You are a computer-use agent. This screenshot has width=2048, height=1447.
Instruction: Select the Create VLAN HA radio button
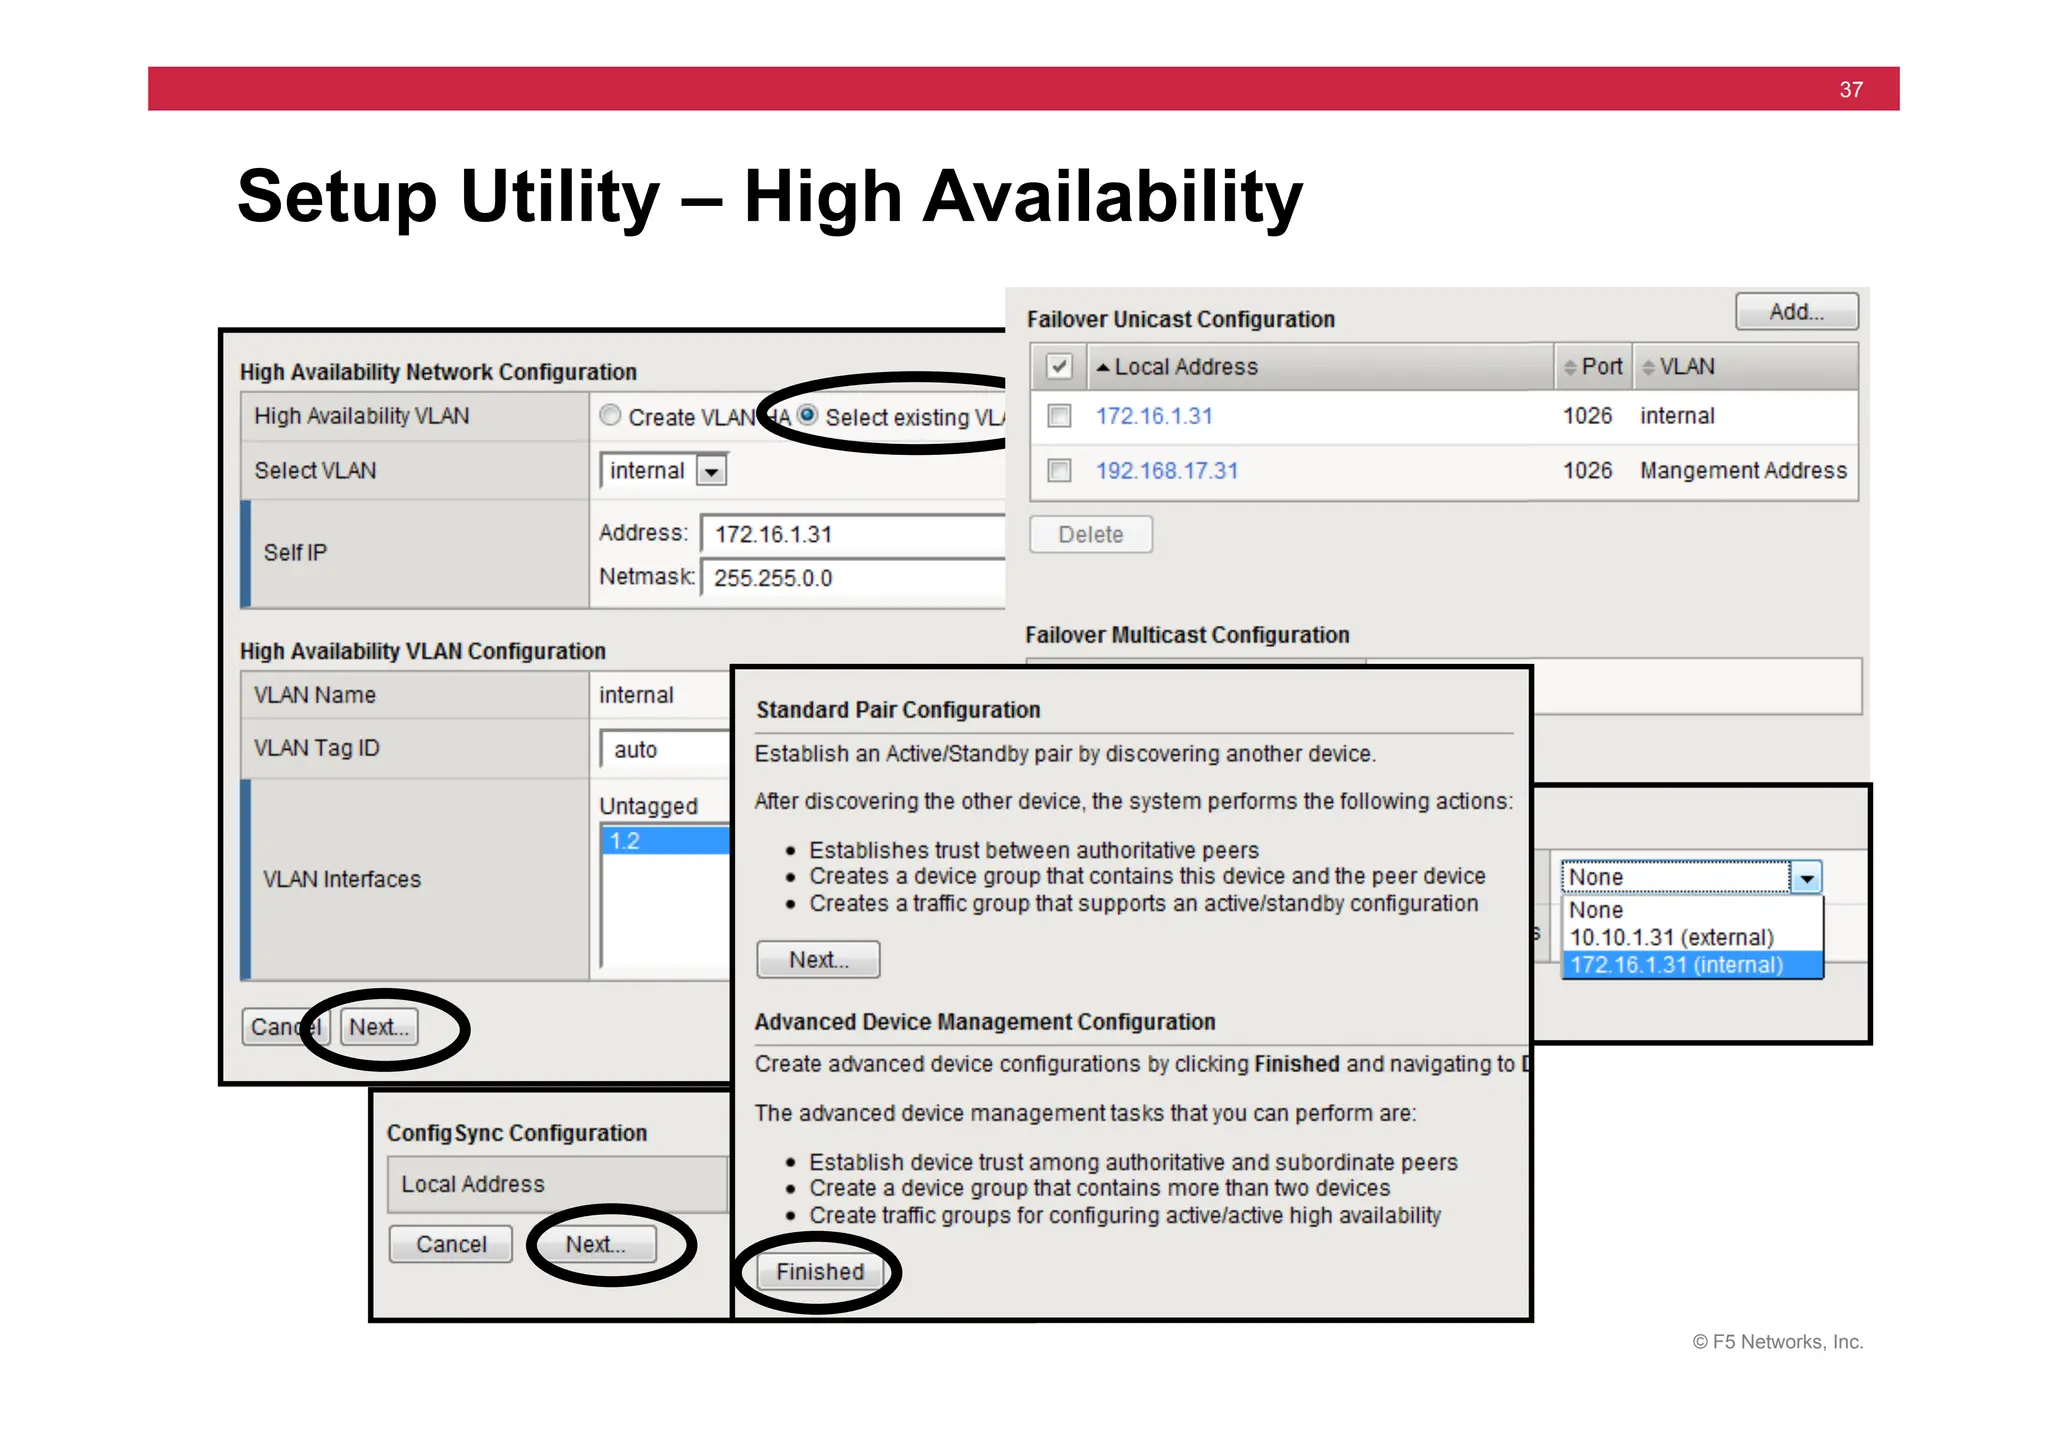pyautogui.click(x=610, y=415)
